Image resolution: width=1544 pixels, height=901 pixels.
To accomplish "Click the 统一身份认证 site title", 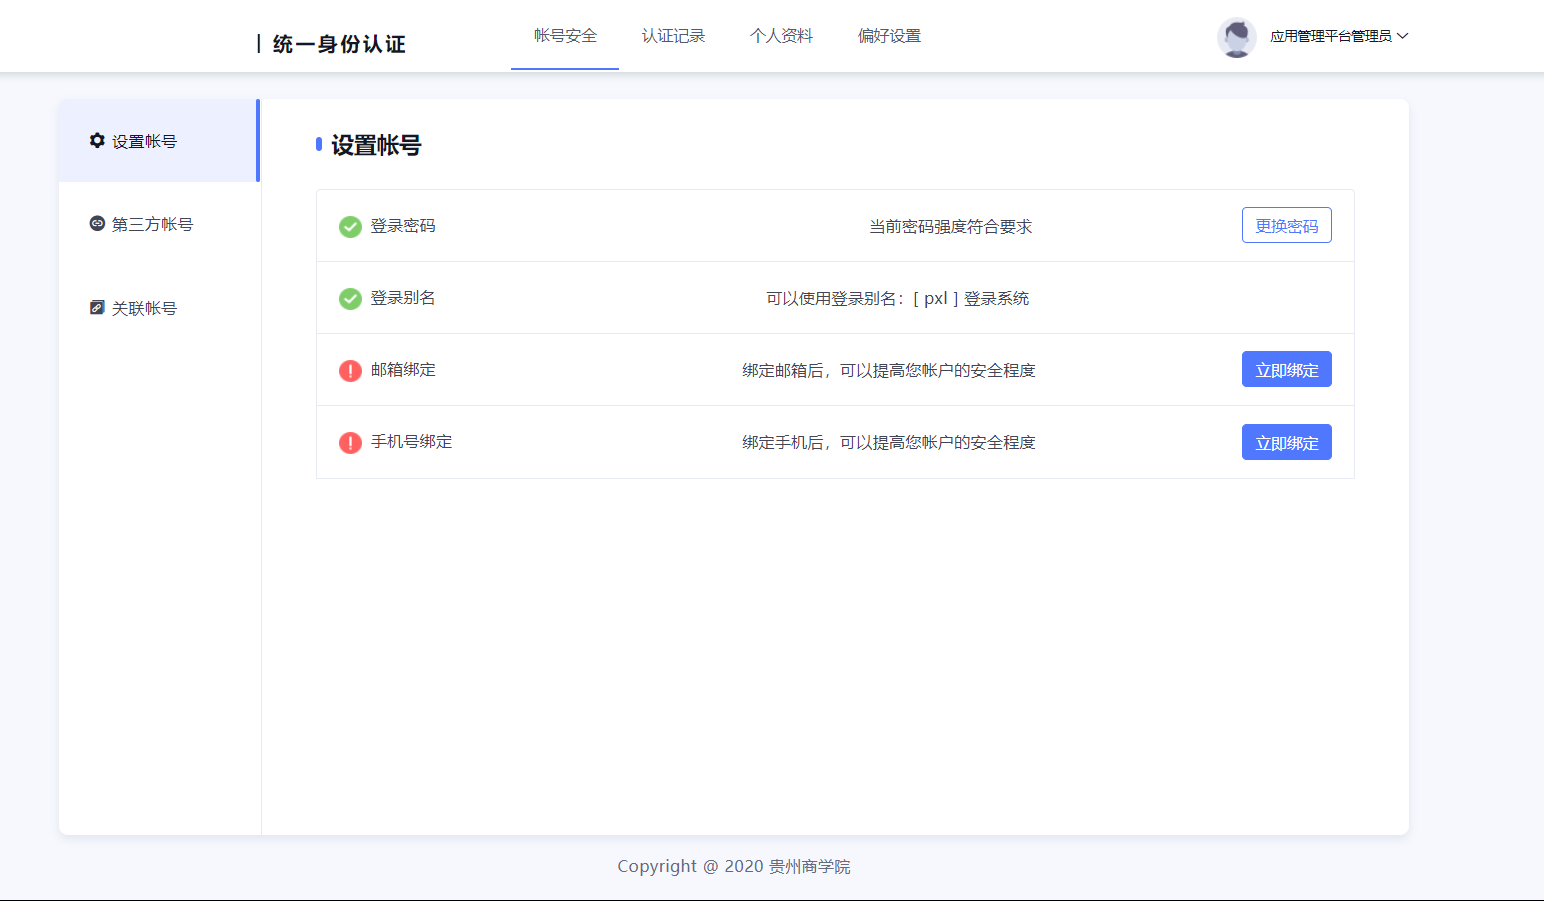I will (x=338, y=44).
